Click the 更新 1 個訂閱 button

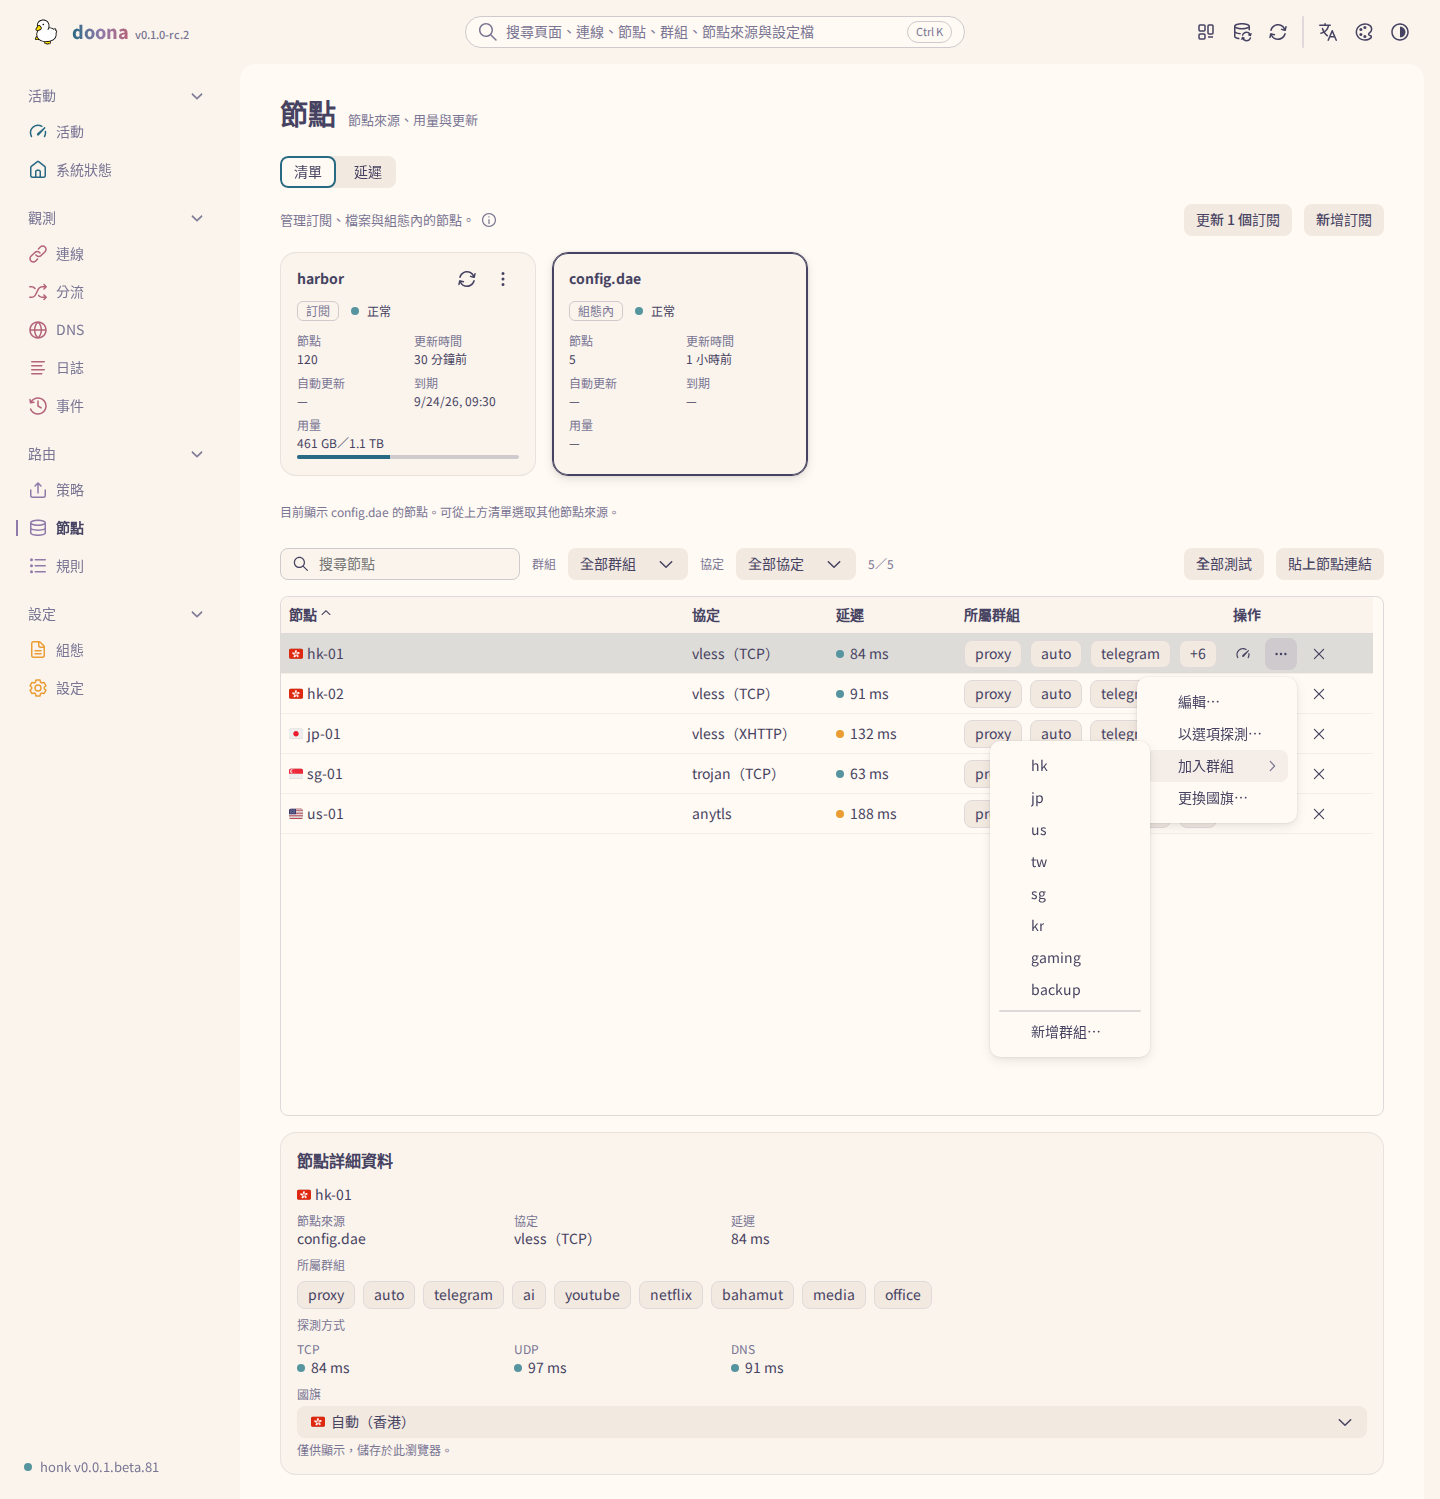tap(1238, 220)
